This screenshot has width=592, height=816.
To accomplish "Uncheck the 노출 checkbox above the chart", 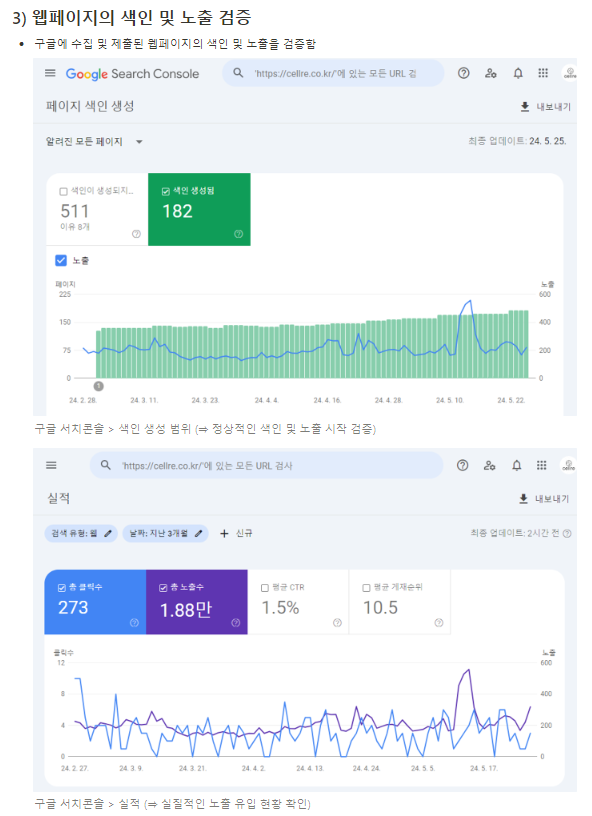I will point(61,260).
